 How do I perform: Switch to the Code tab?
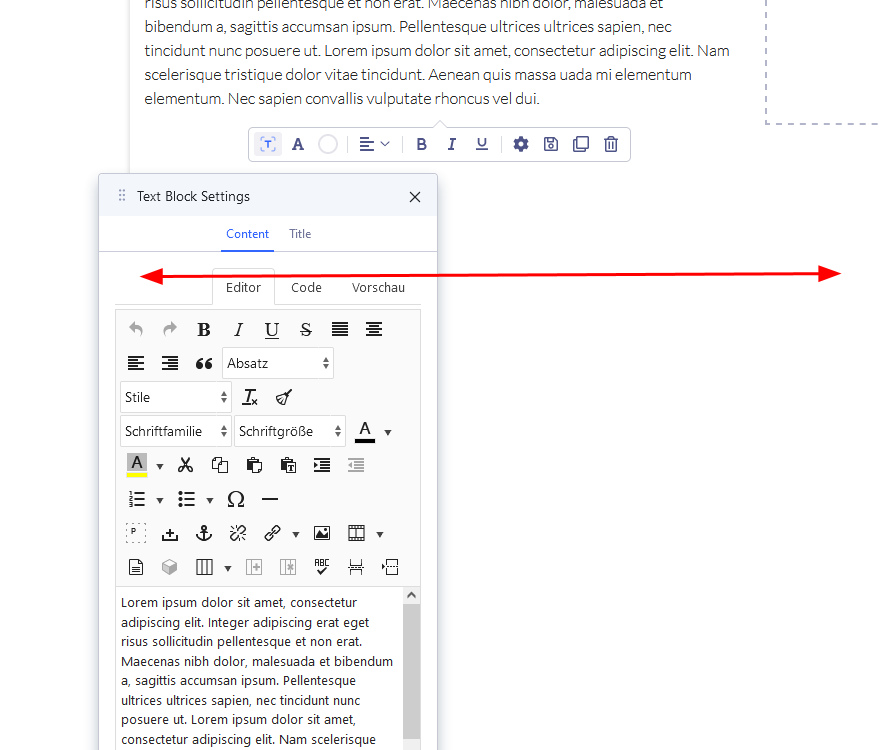tap(306, 287)
